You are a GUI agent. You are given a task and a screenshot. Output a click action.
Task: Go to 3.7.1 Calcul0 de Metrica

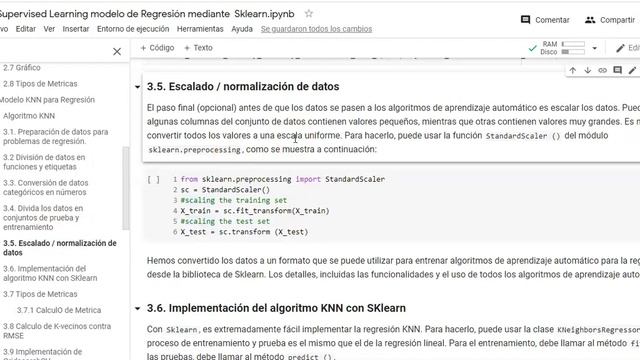click(59, 310)
